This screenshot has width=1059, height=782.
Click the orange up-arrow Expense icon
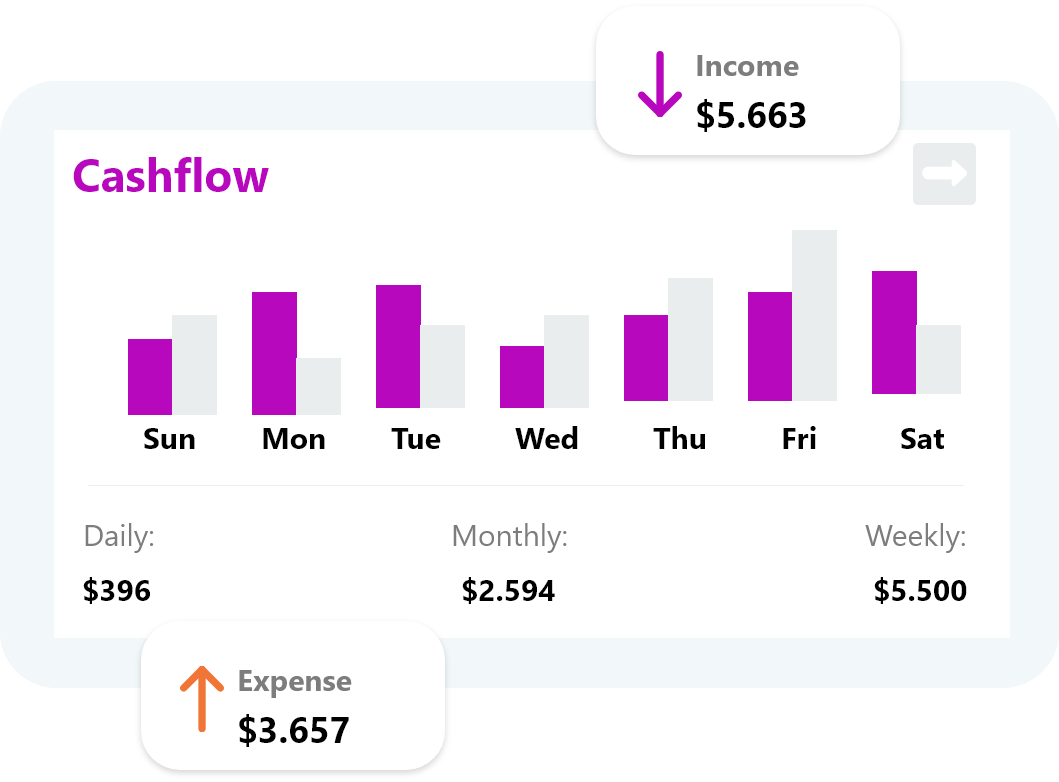201,698
